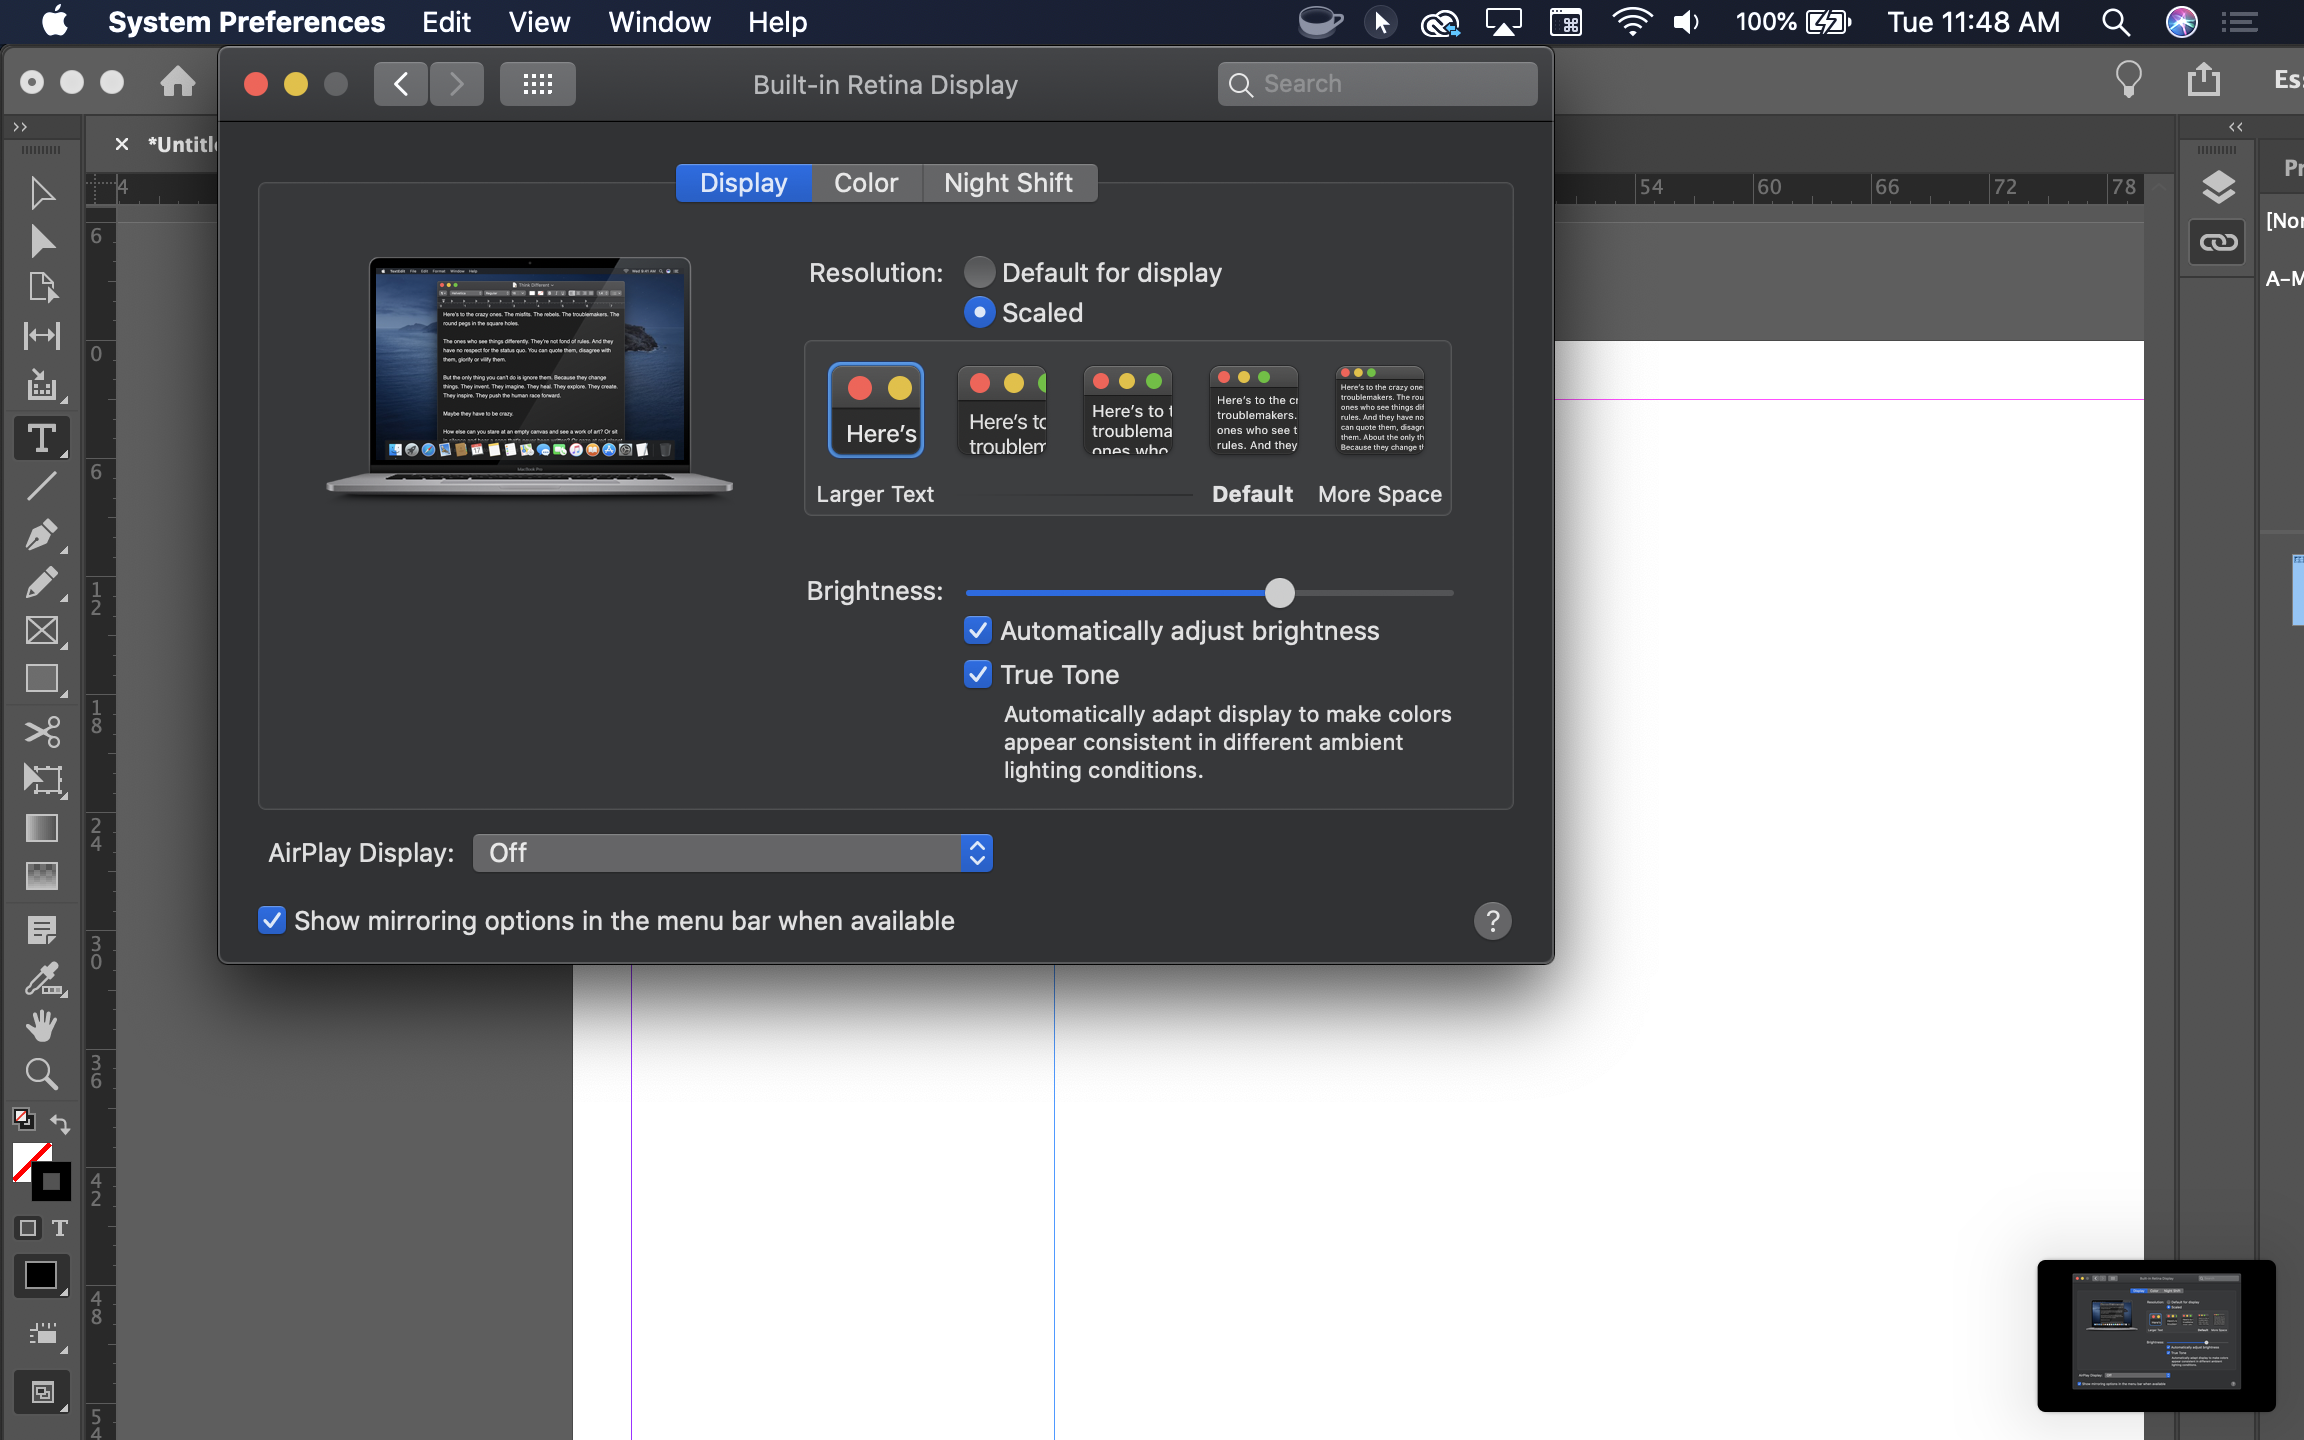The height and width of the screenshot is (1440, 2304).
Task: Uncheck Show mirroring options in menu bar
Action: point(271,920)
